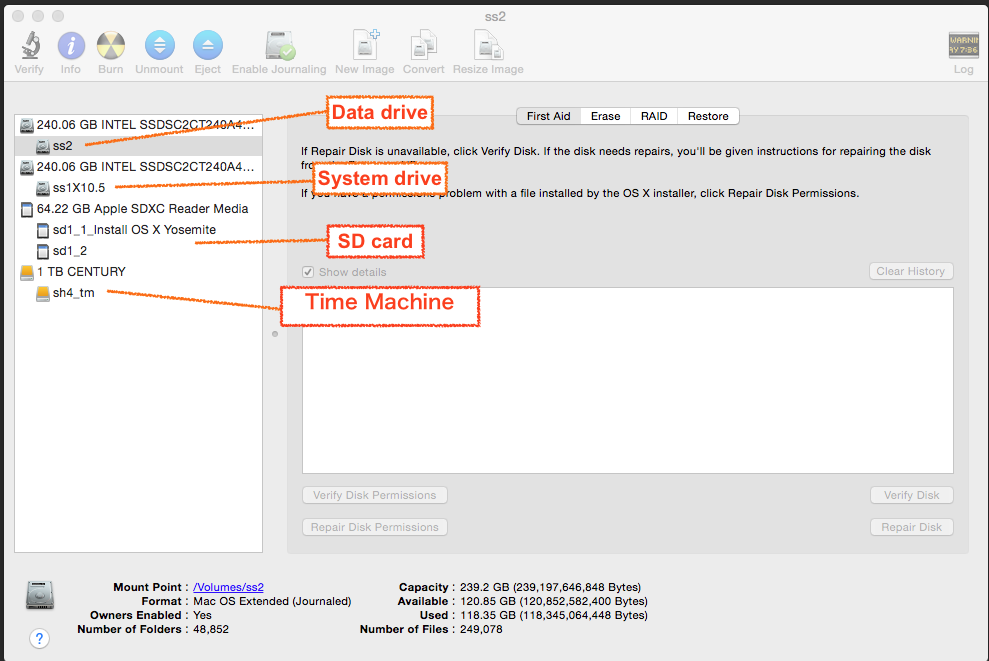This screenshot has height=661, width=989.
Task: Click the Resize Image icon
Action: click(x=488, y=46)
